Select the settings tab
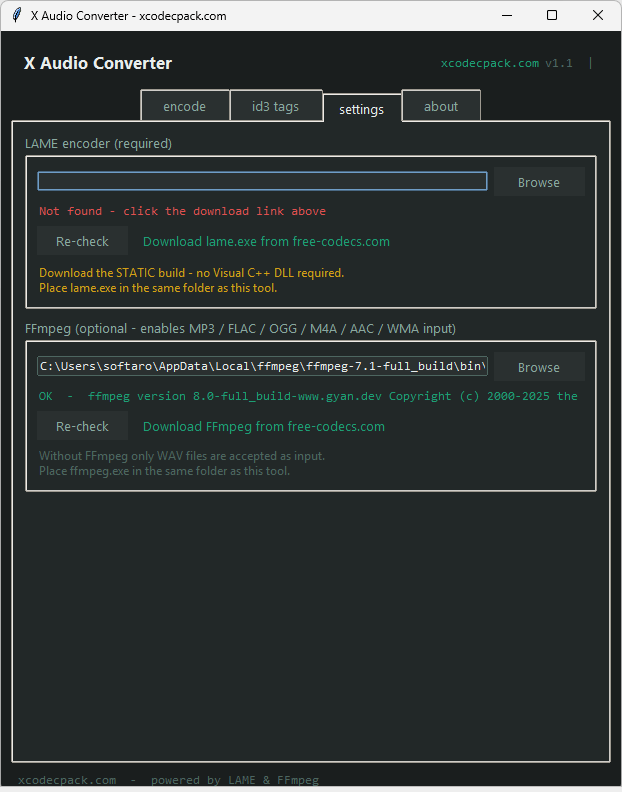The width and height of the screenshot is (622, 792). pyautogui.click(x=361, y=108)
